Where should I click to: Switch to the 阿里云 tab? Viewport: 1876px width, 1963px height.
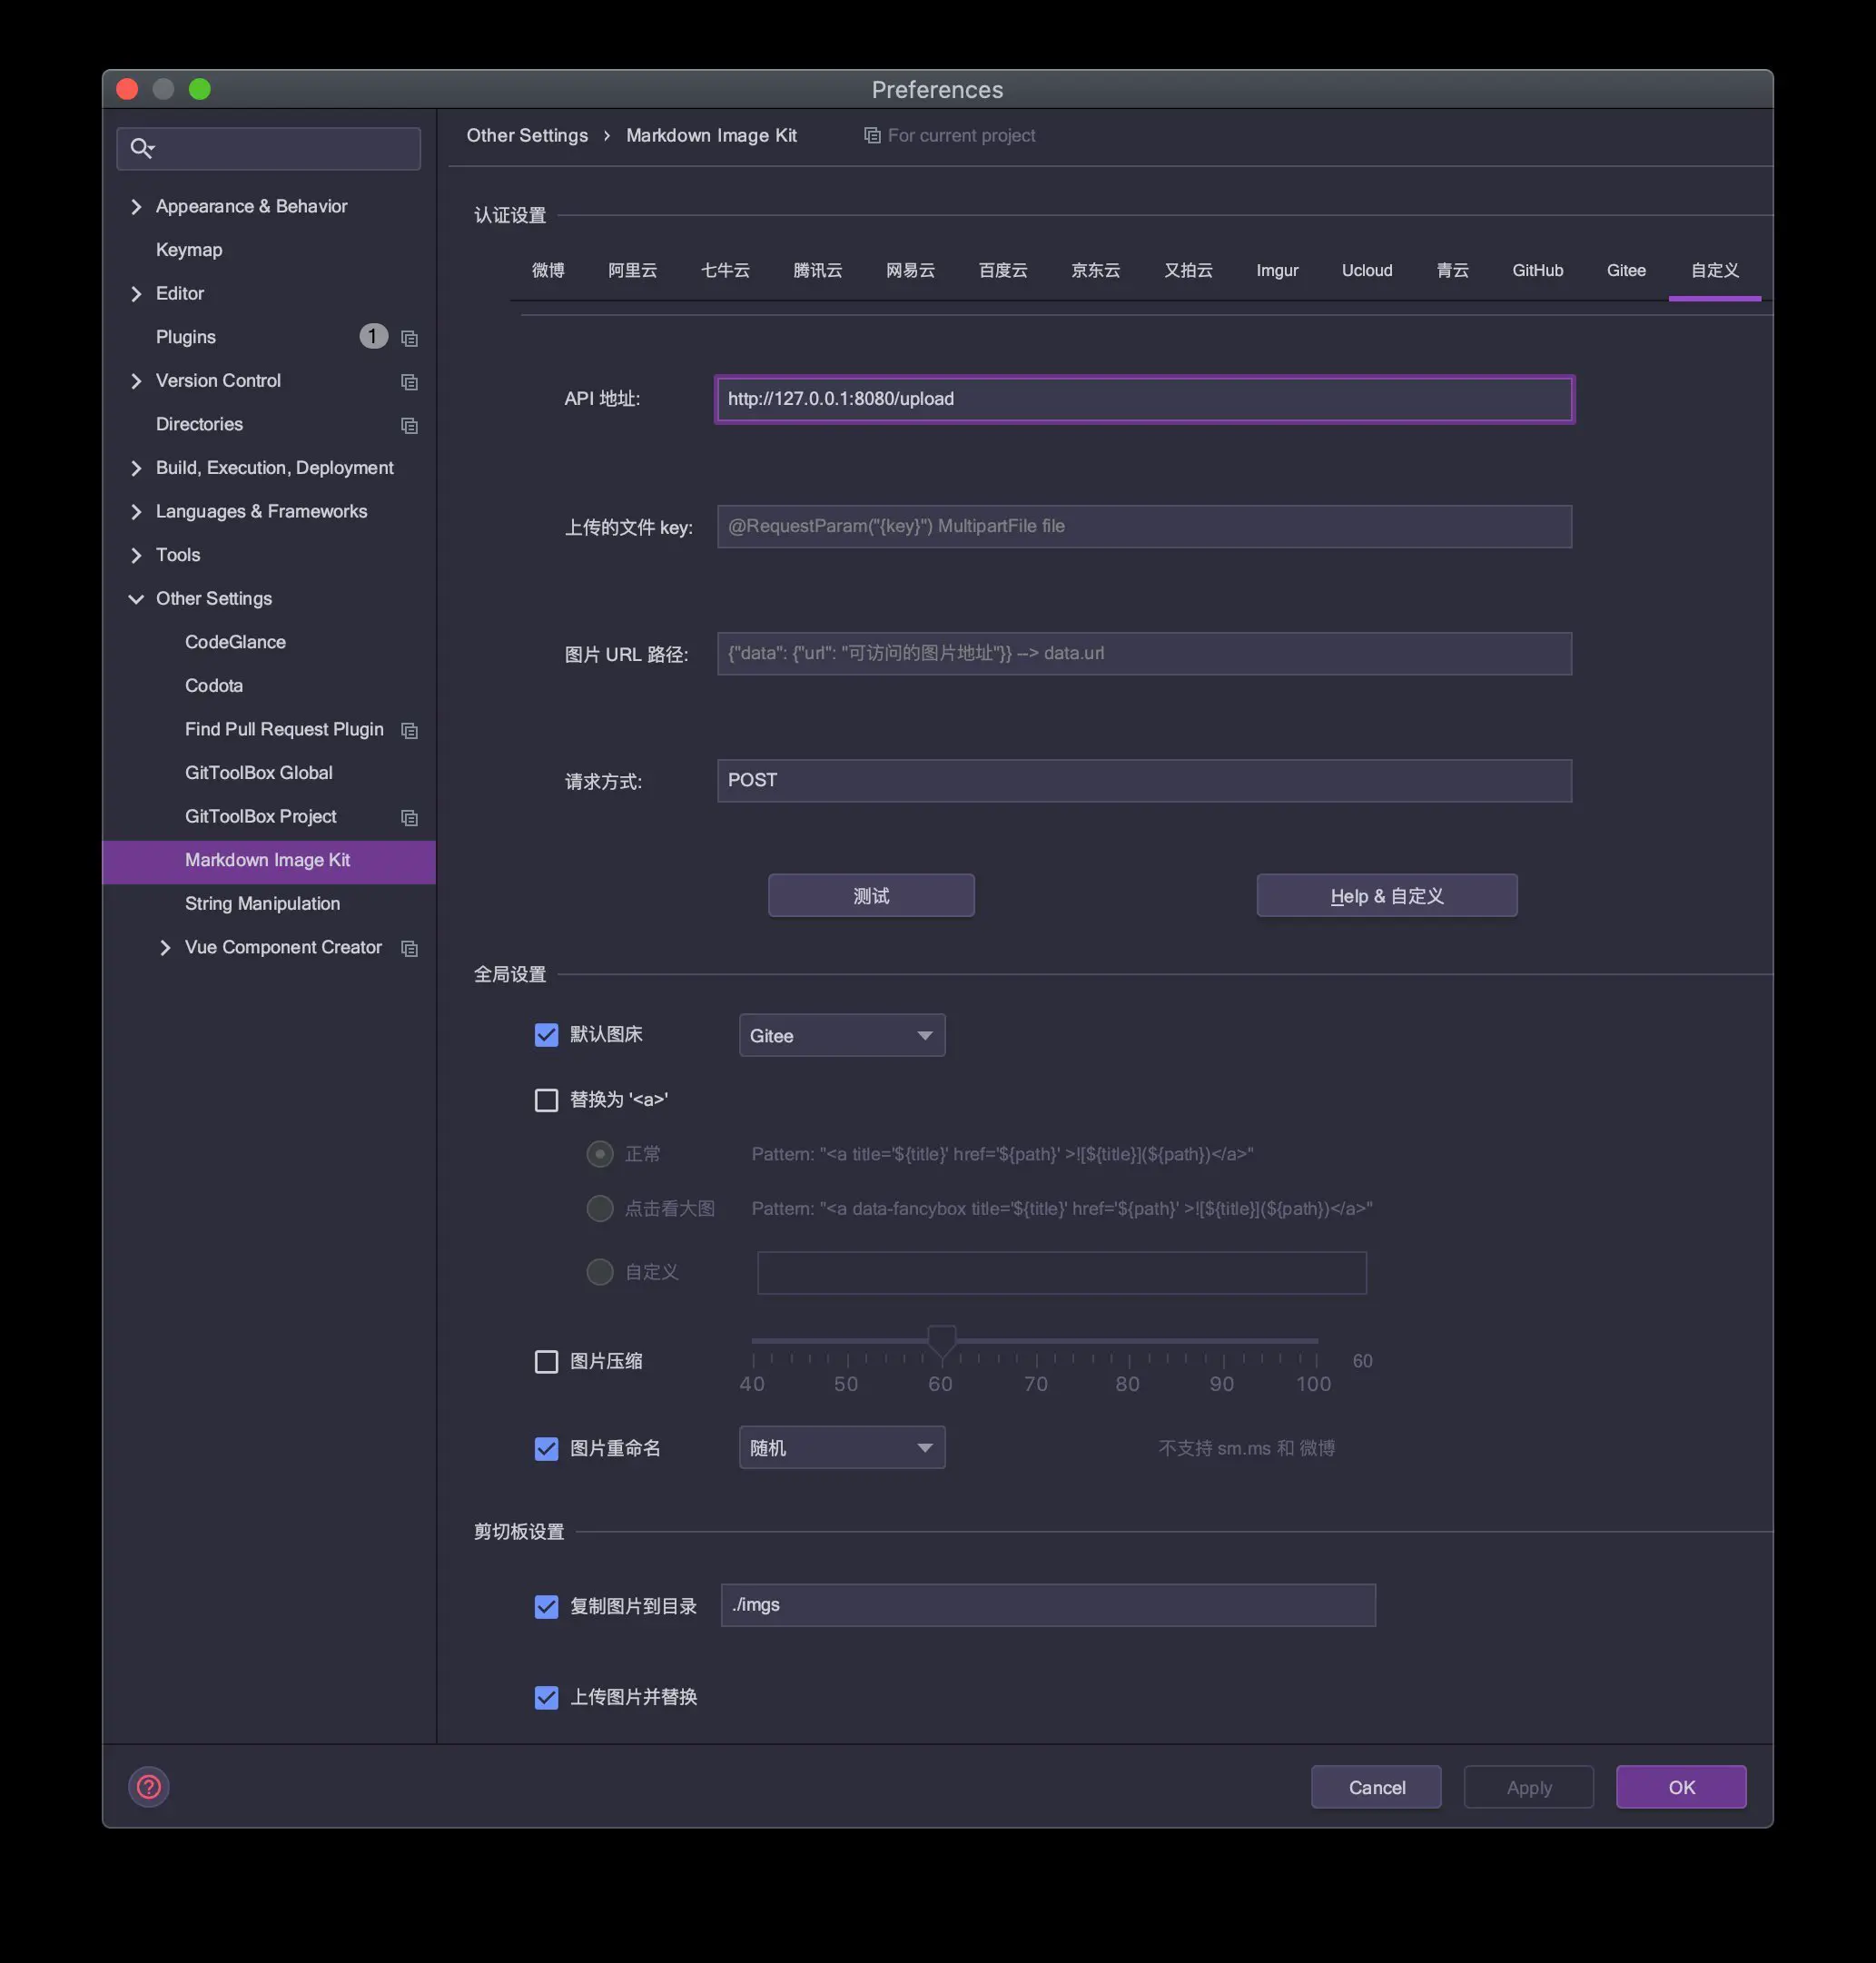tap(632, 270)
